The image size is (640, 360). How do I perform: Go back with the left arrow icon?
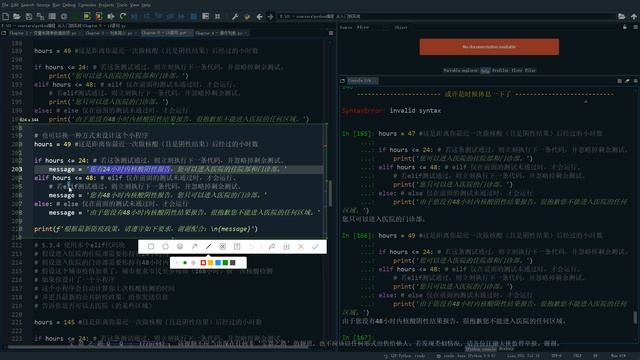click(x=259, y=16)
